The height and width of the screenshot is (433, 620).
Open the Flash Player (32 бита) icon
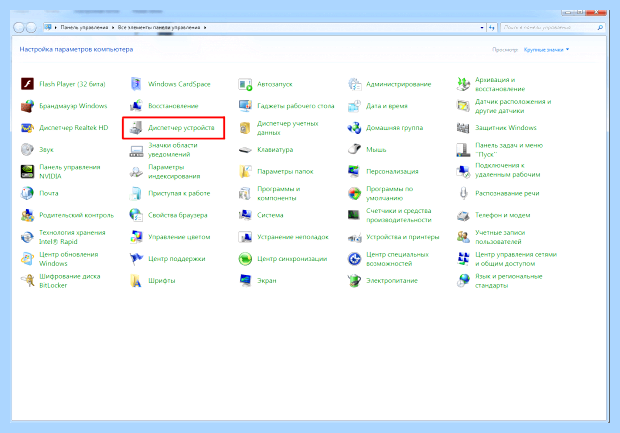[27, 84]
